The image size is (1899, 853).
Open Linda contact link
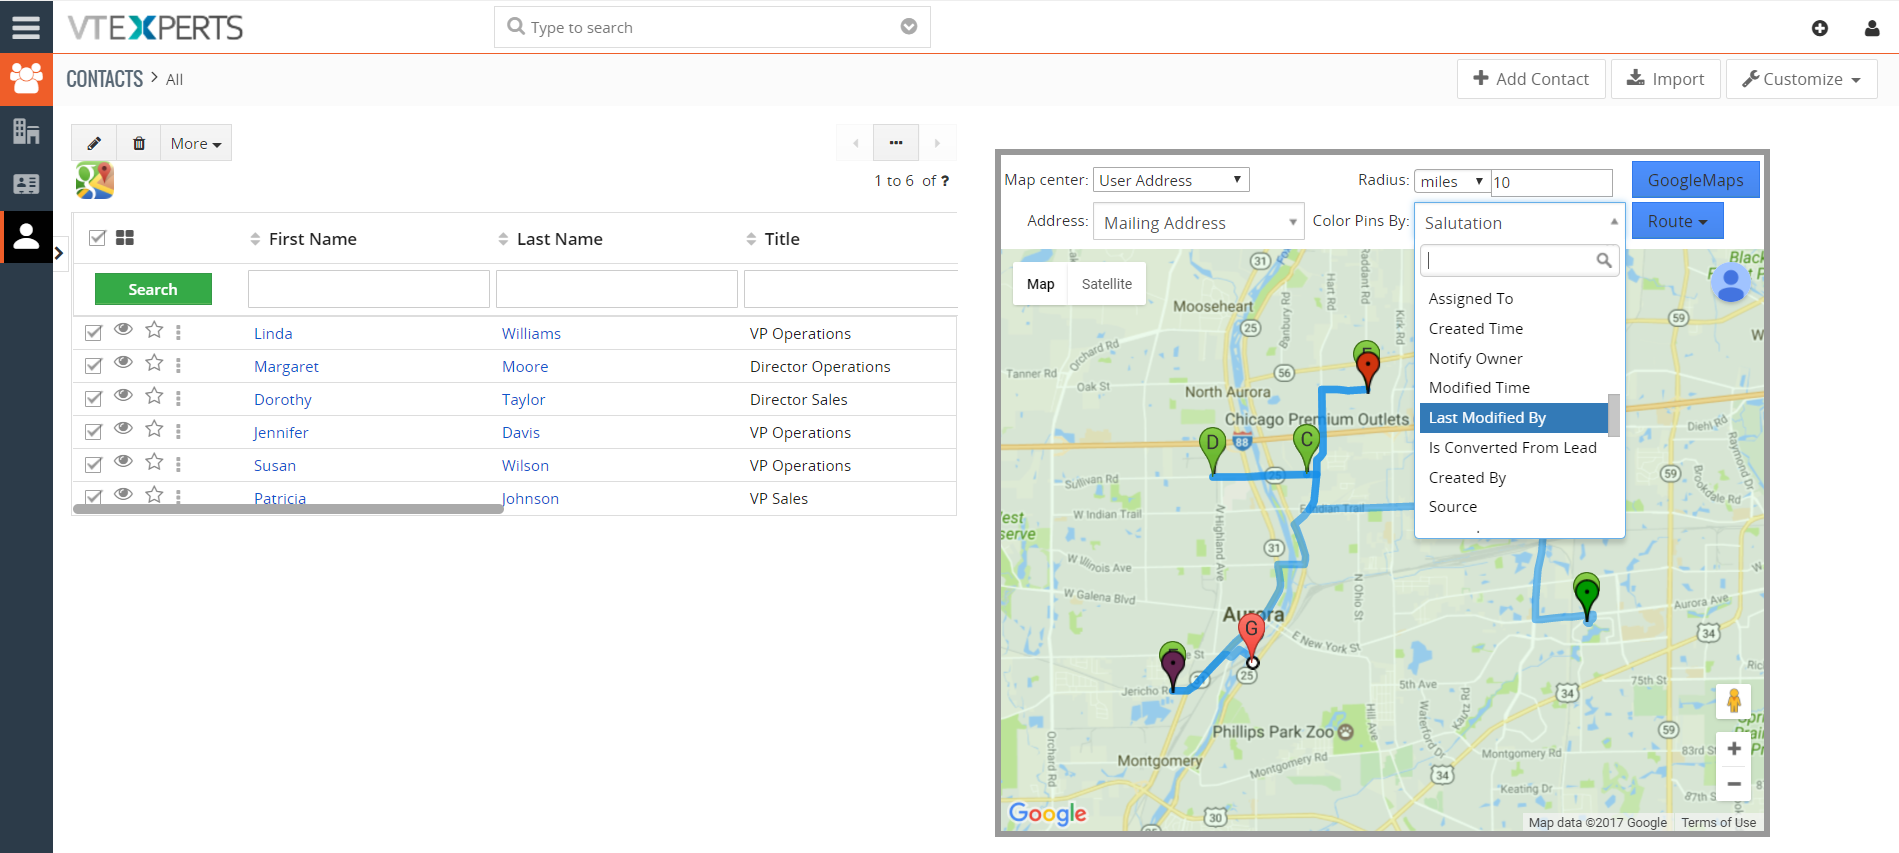click(x=273, y=334)
